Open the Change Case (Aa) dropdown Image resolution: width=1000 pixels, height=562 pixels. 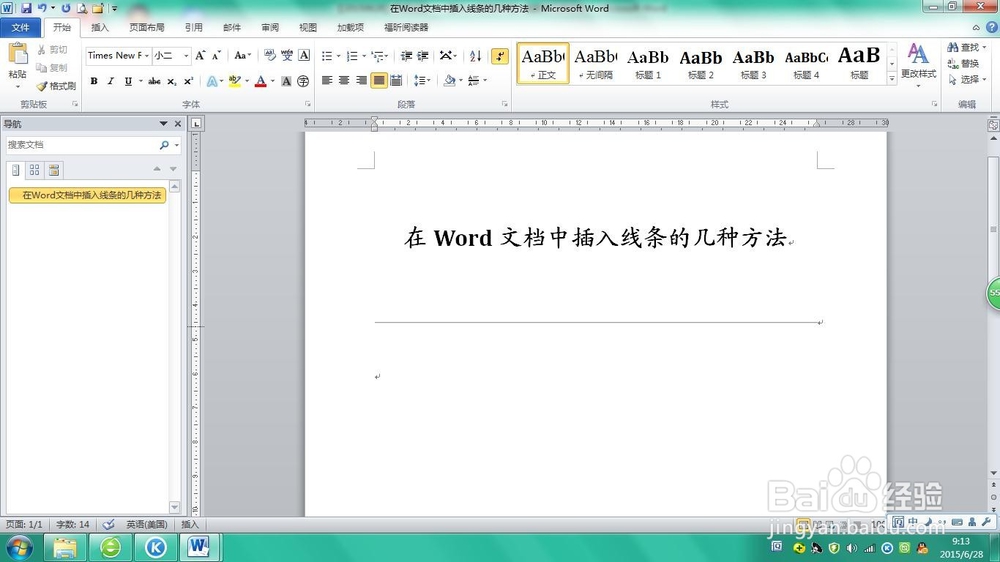(x=242, y=55)
